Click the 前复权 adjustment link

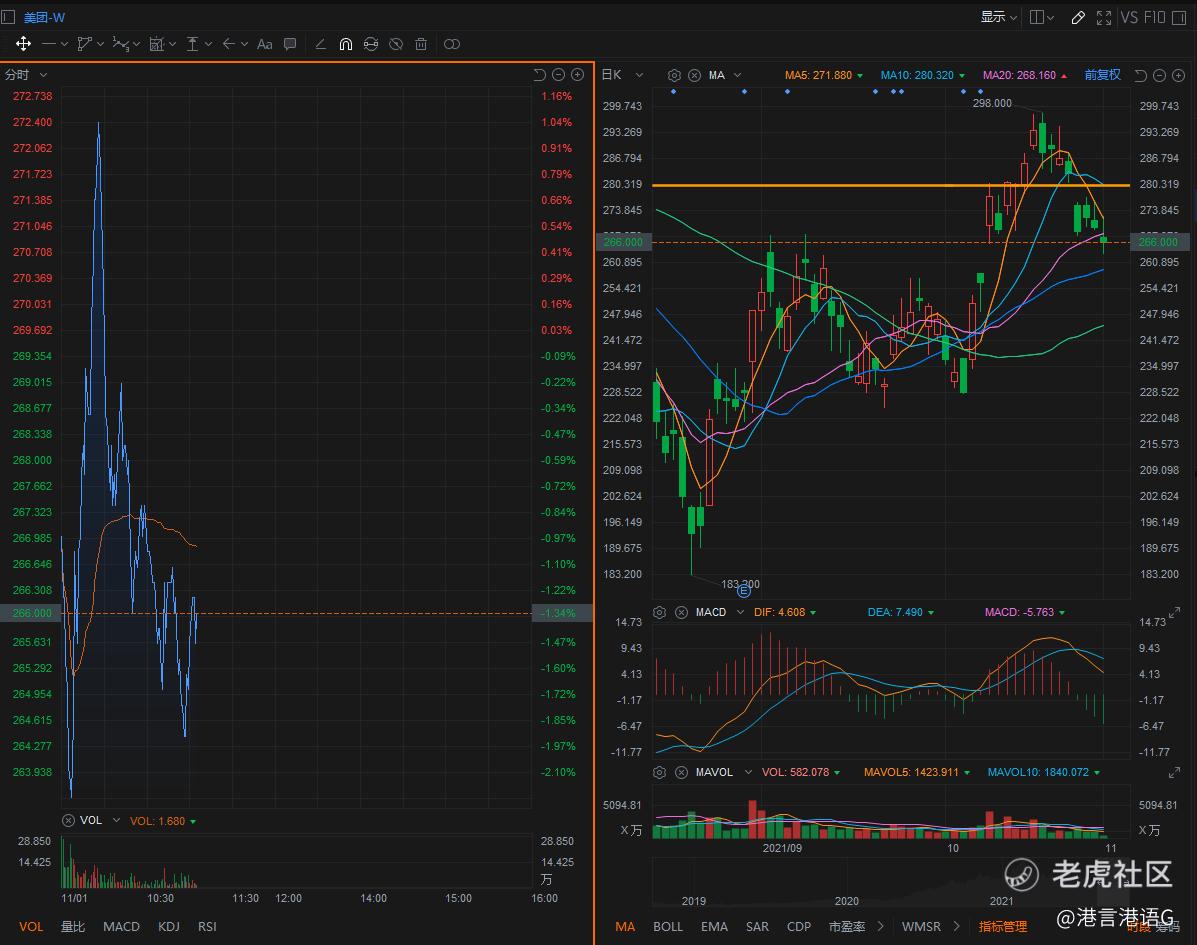[x=1102, y=75]
